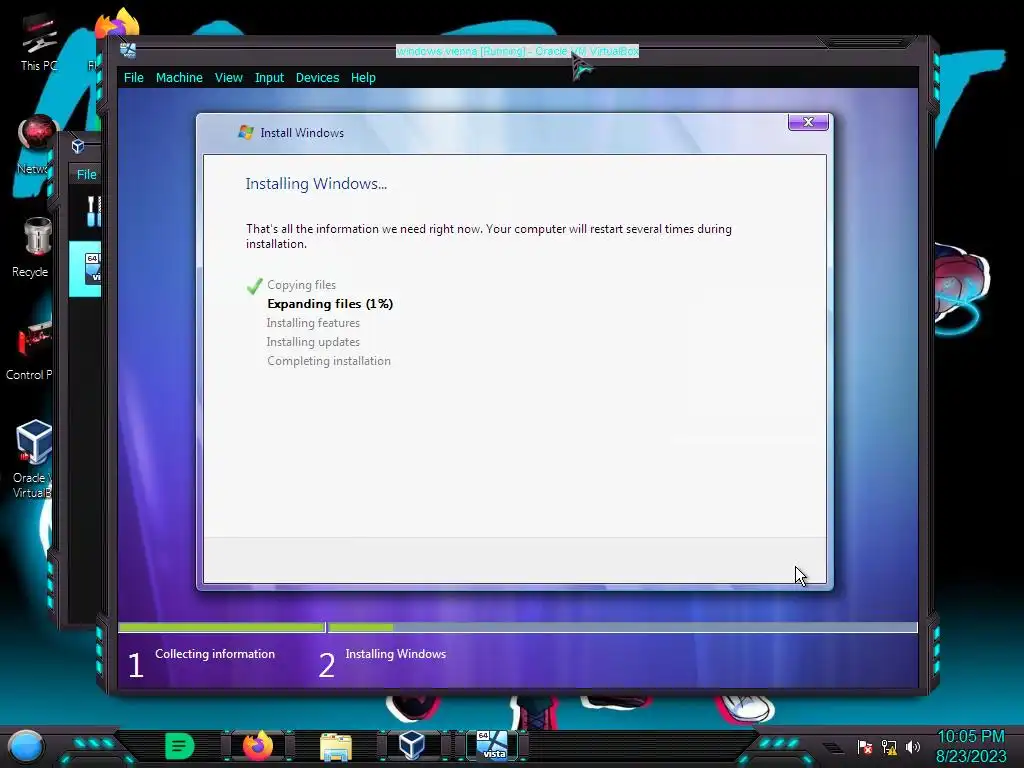Click the Windows flag icon in installer title
1024x768 pixels.
coord(246,133)
